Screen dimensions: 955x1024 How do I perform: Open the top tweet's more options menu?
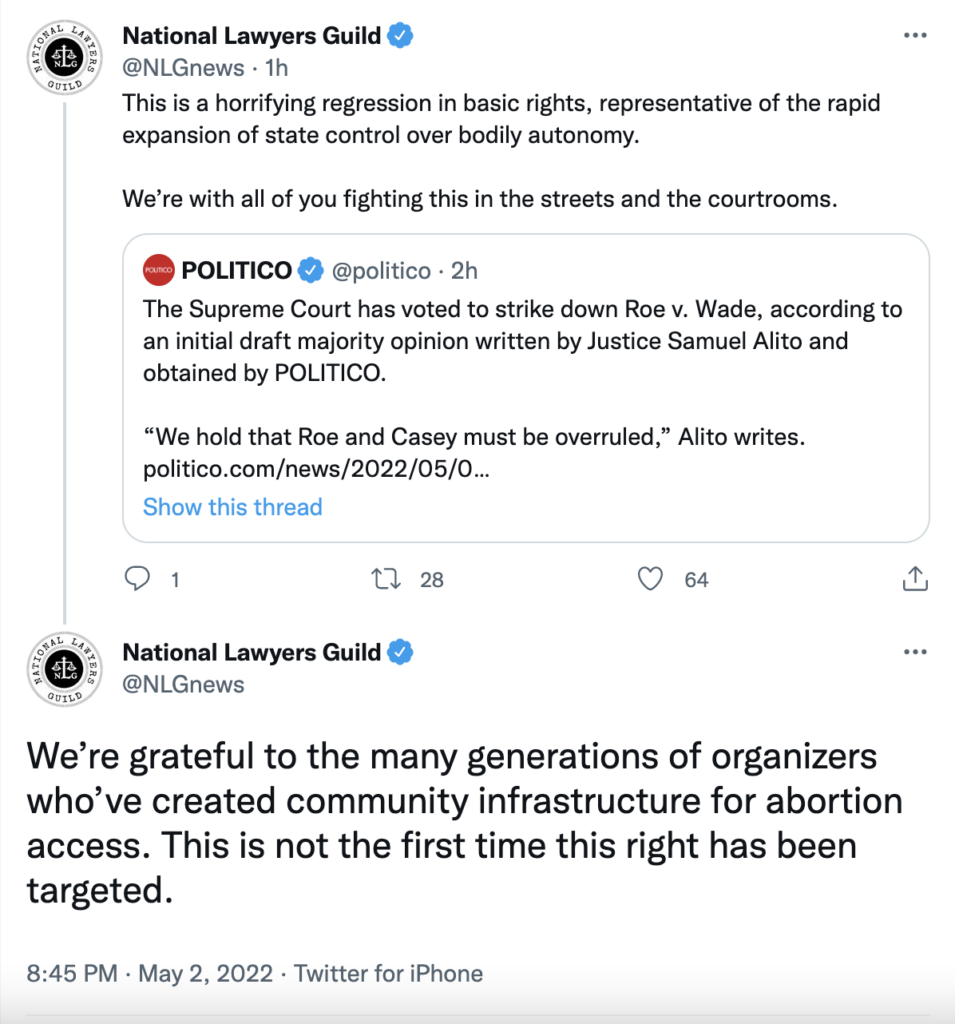tap(916, 35)
